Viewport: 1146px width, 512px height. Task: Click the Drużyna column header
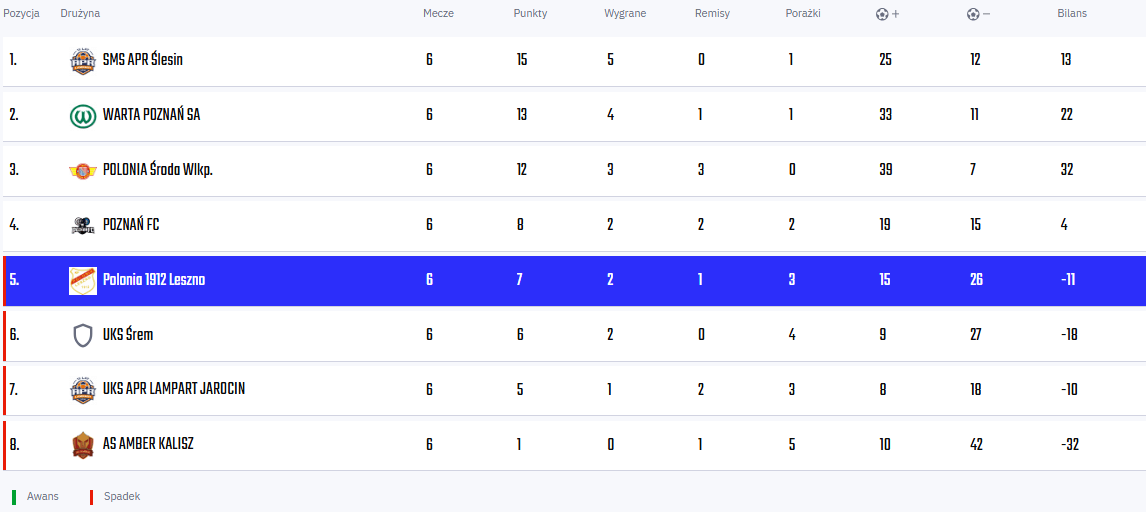[x=80, y=13]
